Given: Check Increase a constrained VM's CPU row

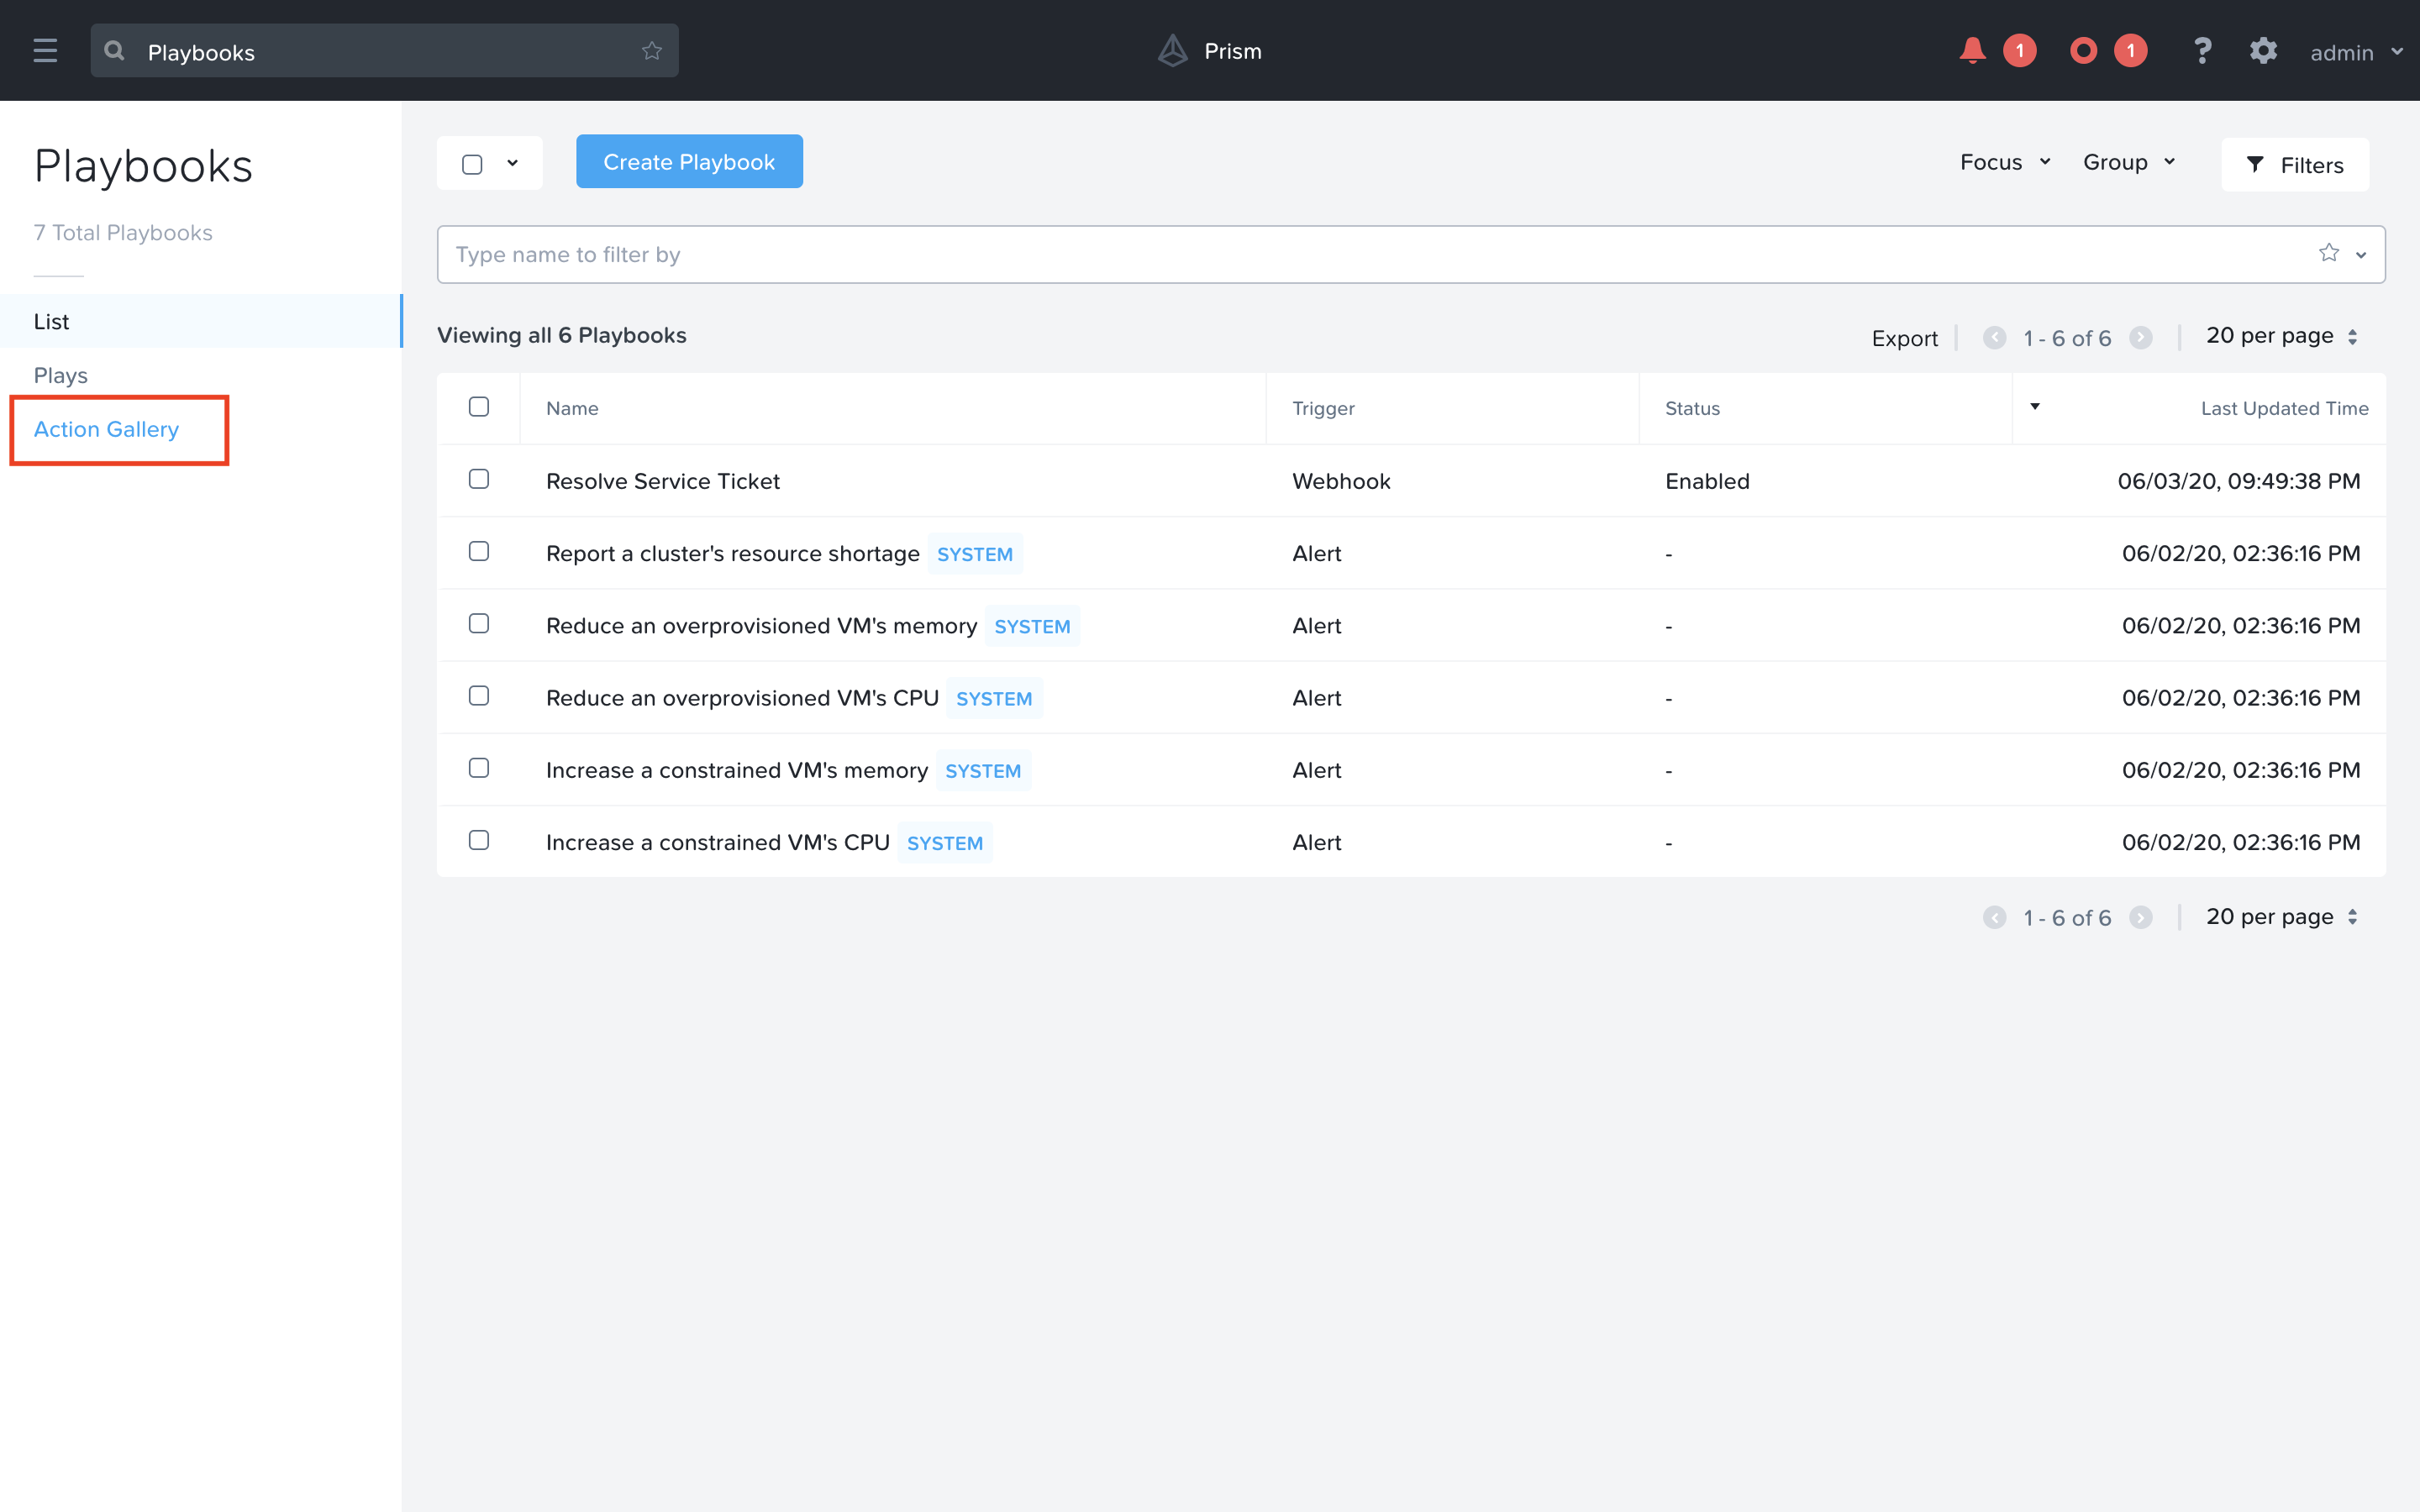Looking at the screenshot, I should pyautogui.click(x=479, y=840).
